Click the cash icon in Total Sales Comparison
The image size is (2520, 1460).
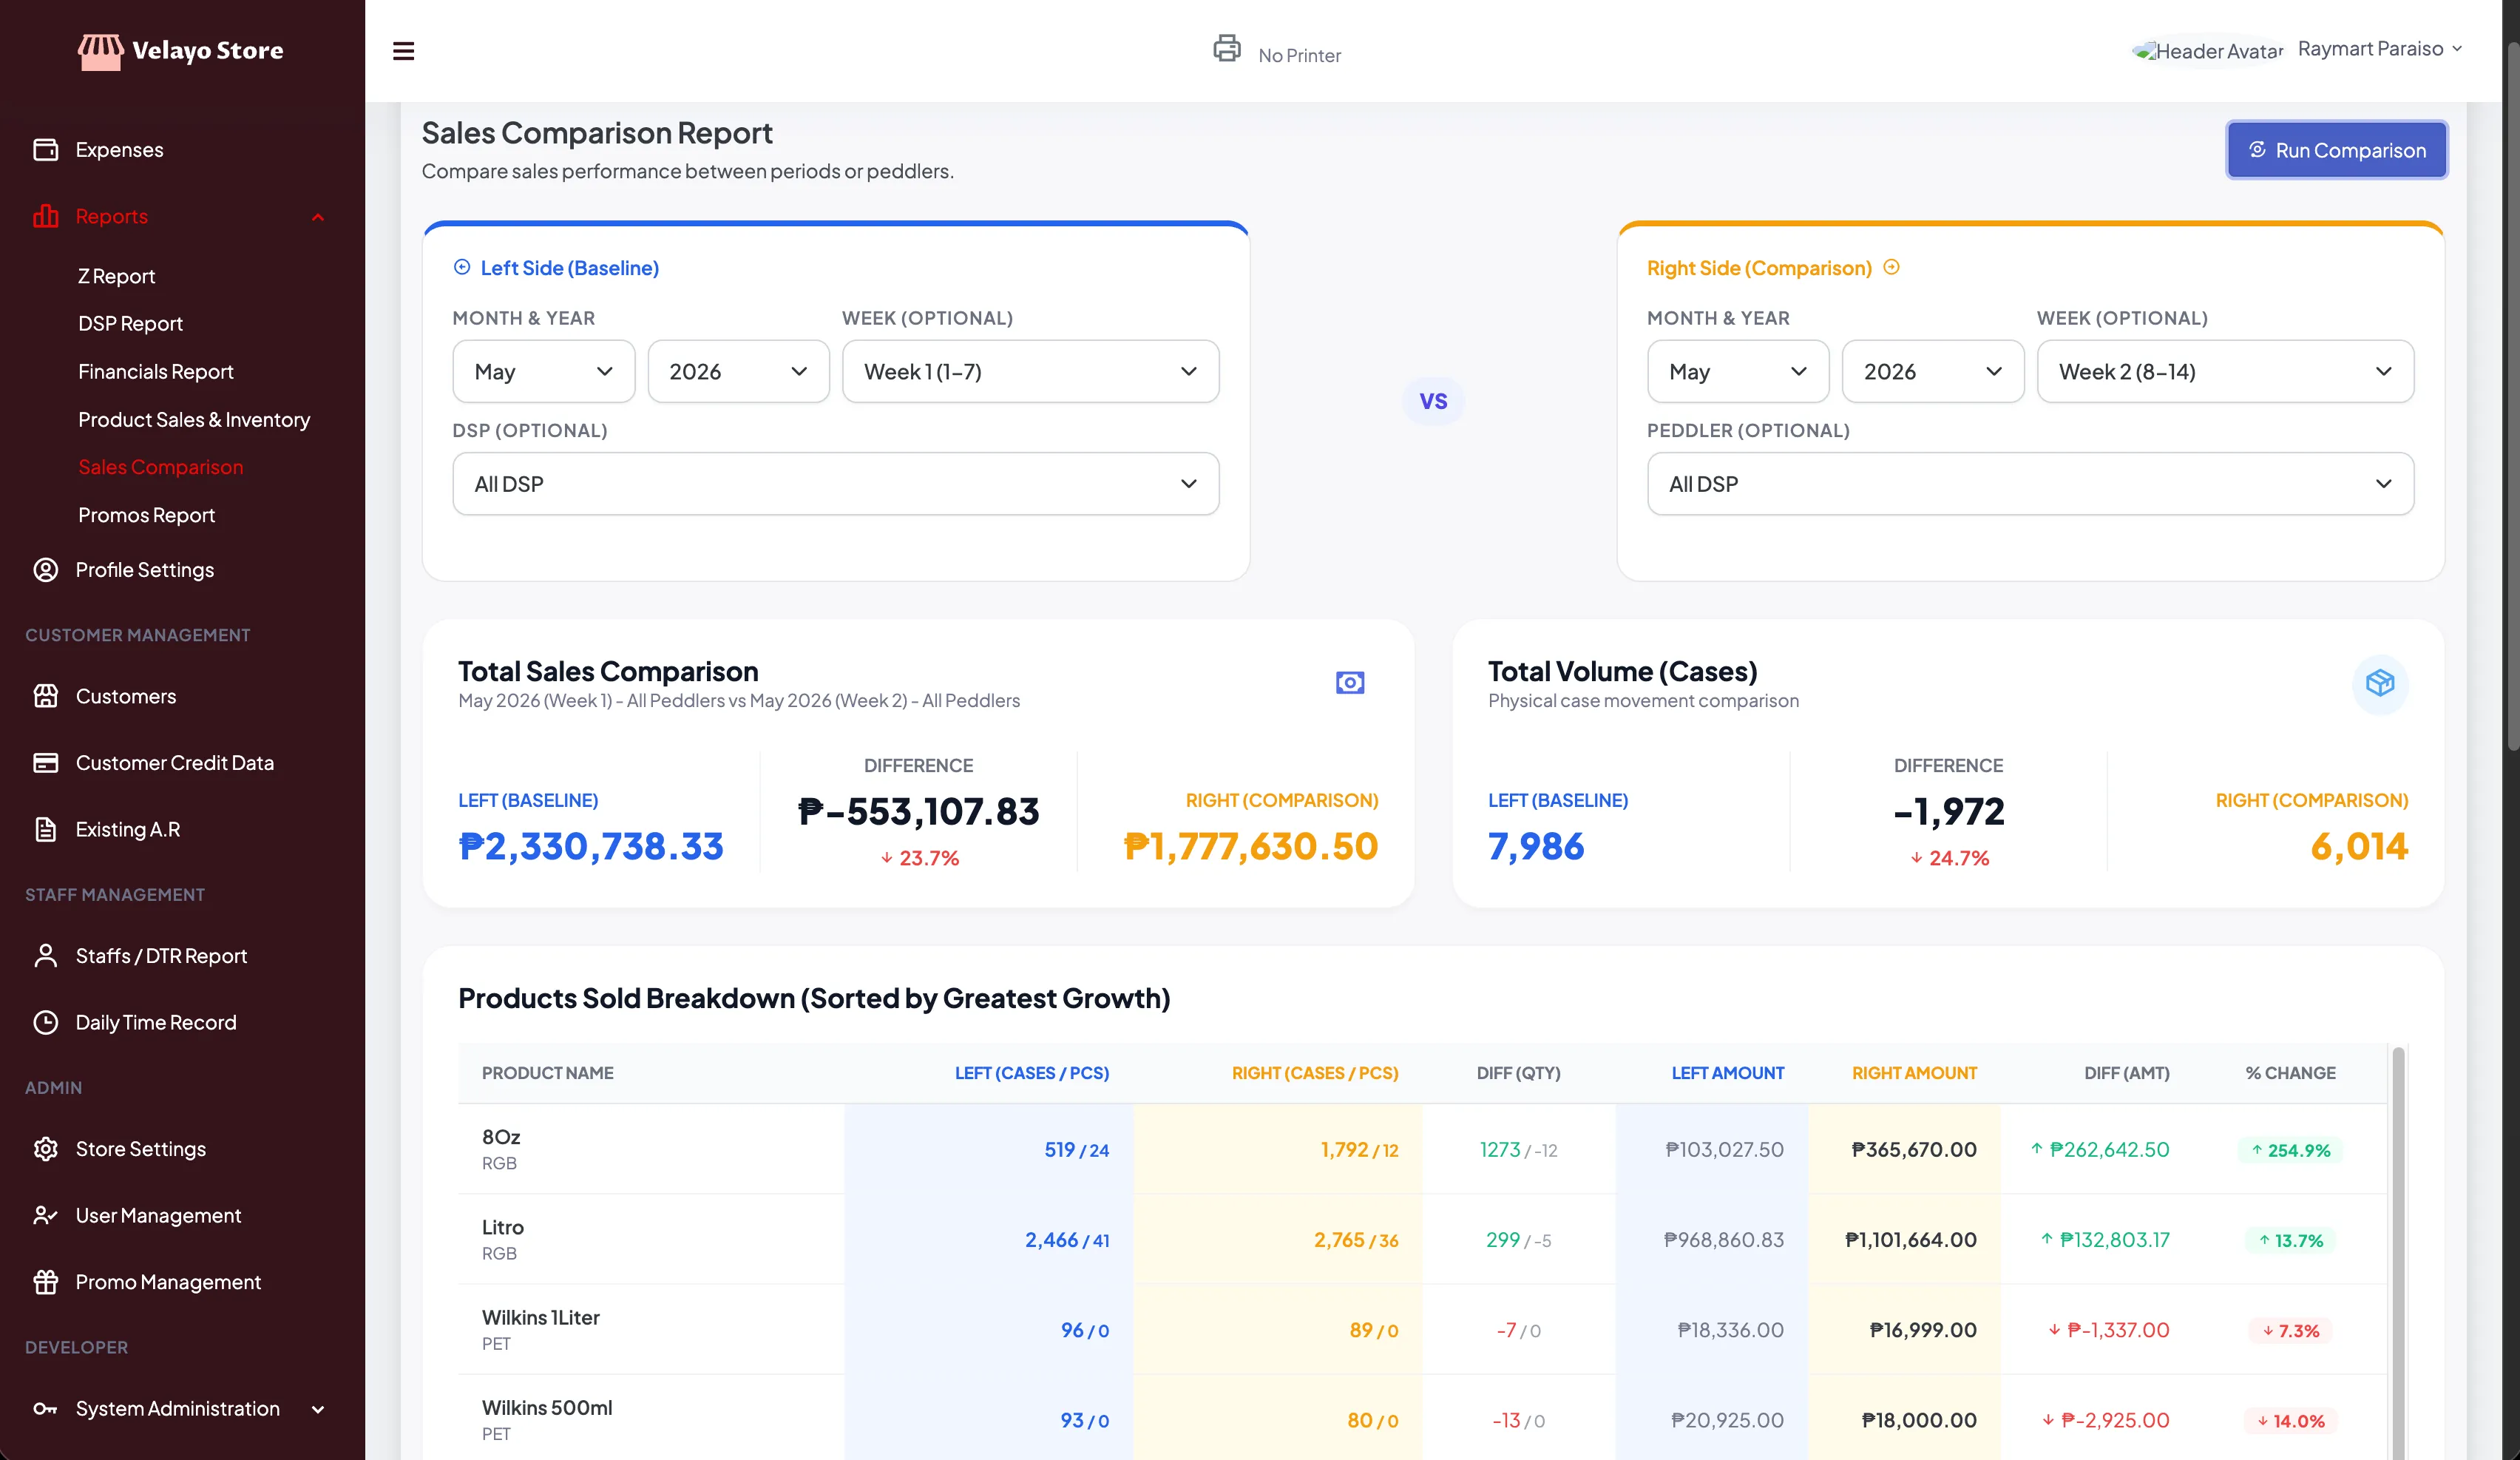(1350, 683)
